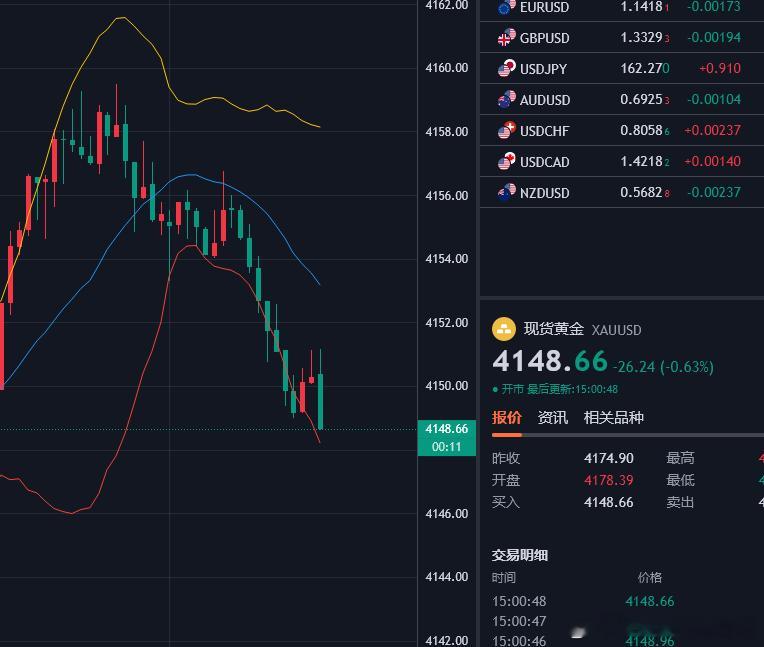Click the XAUUSD ticker label
Image resolution: width=764 pixels, height=647 pixels.
coord(616,330)
